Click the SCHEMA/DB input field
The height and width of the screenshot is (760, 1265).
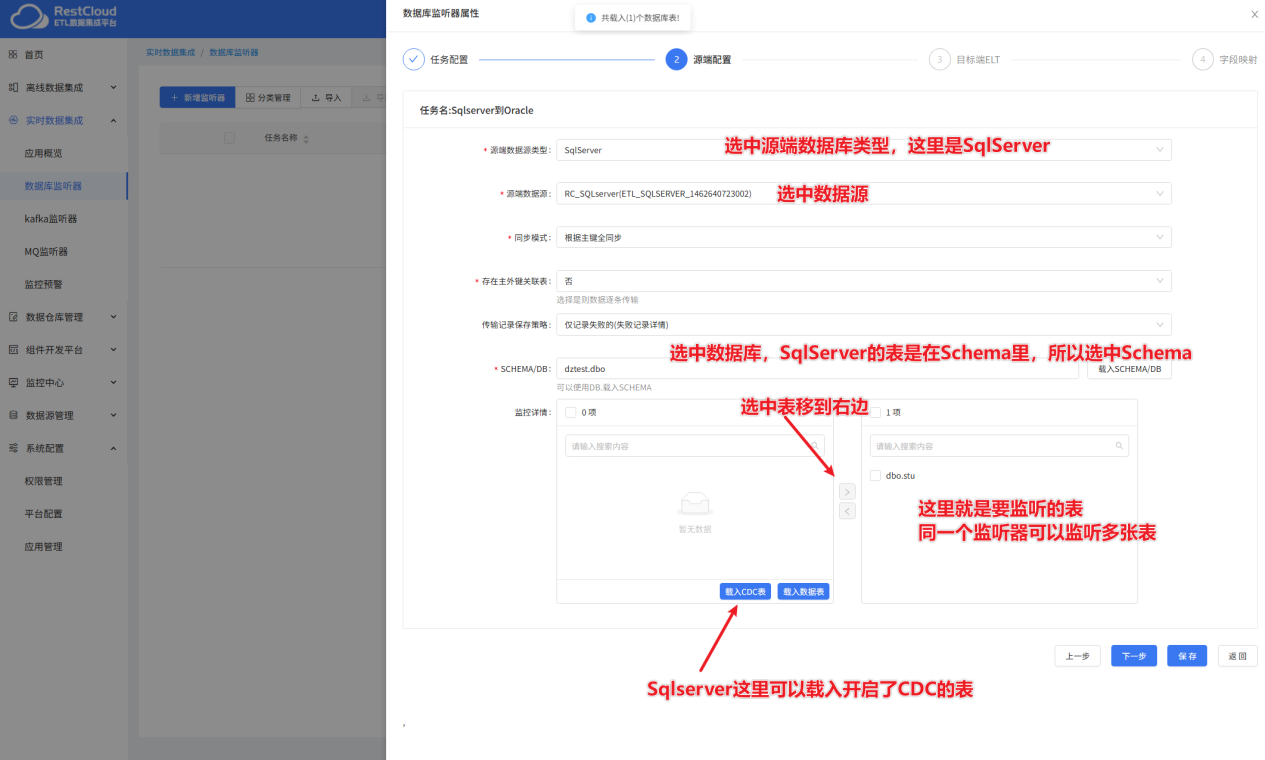click(815, 368)
